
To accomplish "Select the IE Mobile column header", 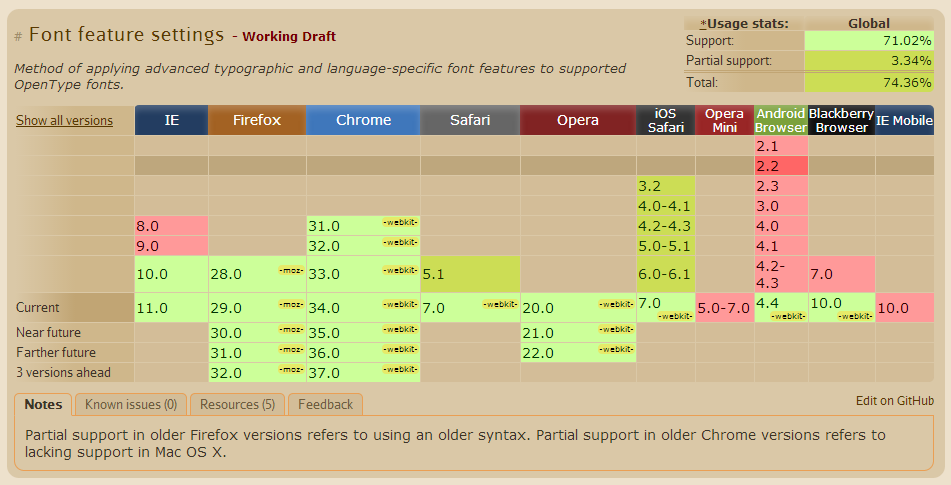I will click(x=904, y=120).
